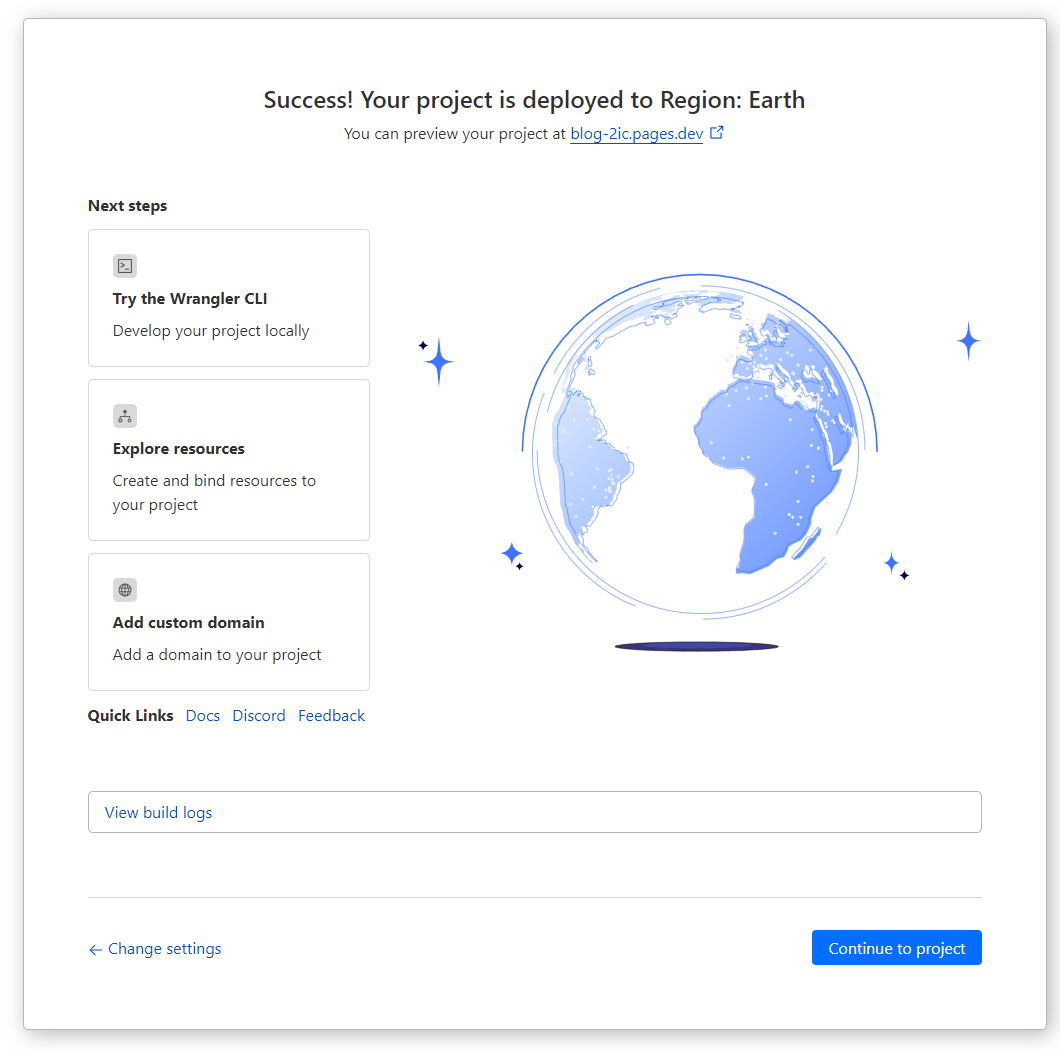
Task: Select the Explore resources card
Action: 228,459
